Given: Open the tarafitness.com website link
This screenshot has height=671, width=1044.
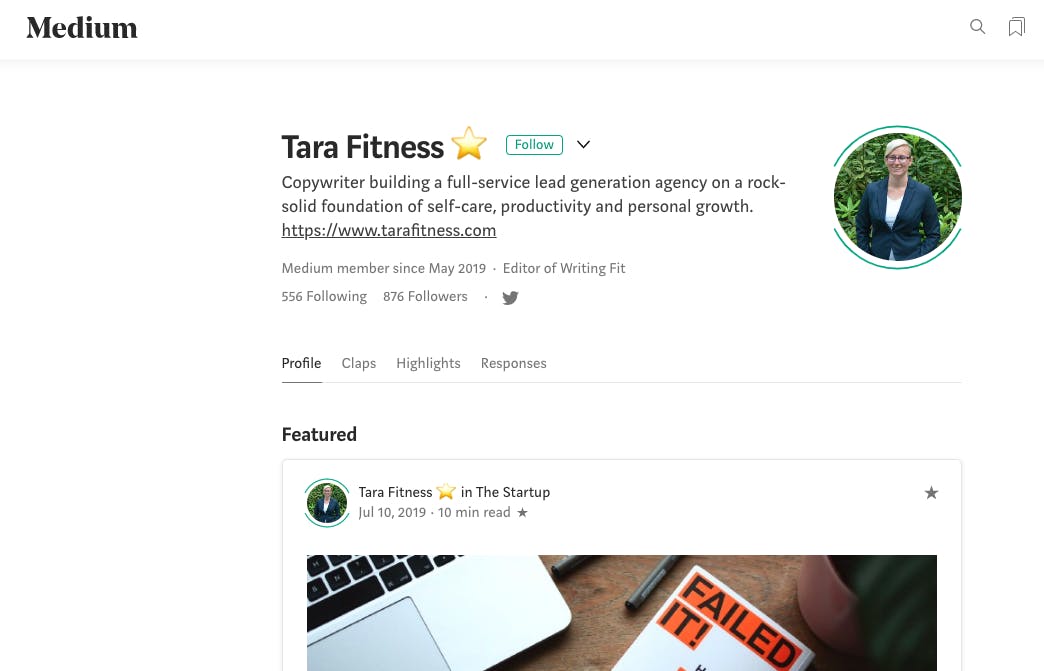Looking at the screenshot, I should pyautogui.click(x=389, y=230).
